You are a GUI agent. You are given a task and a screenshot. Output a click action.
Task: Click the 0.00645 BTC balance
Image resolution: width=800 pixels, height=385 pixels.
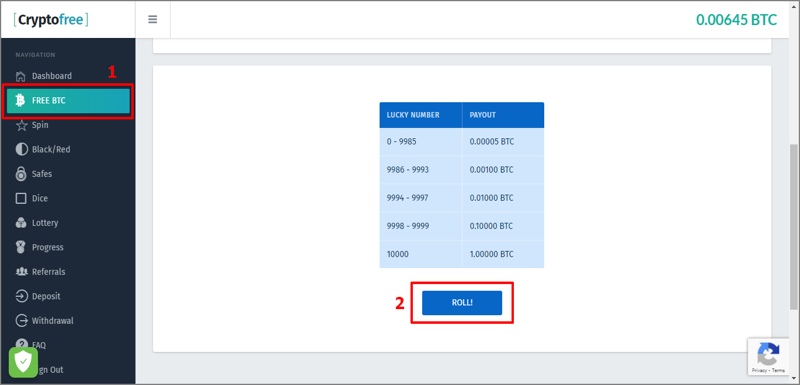click(x=736, y=19)
